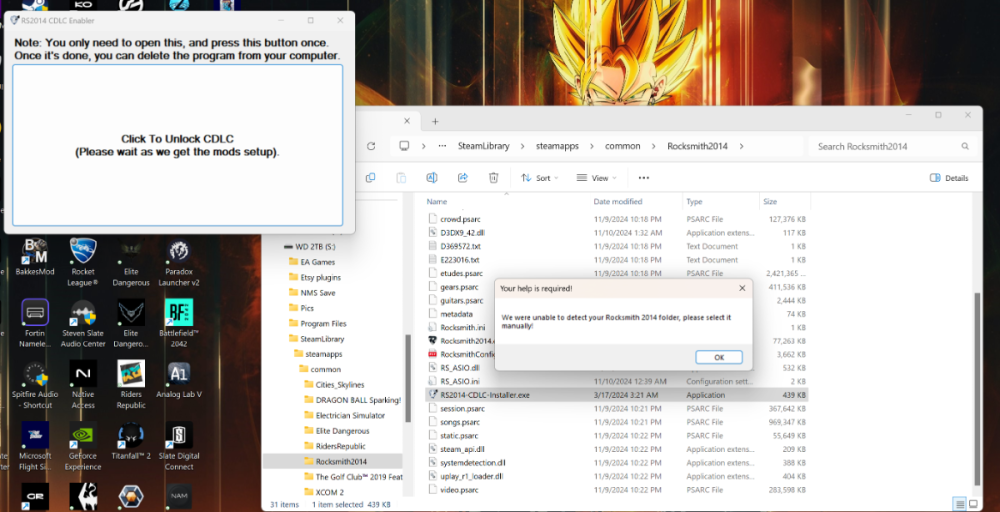The width and height of the screenshot is (1000, 512).
Task: Click SteamLibrary in the address bar breadcrumb
Action: [483, 146]
